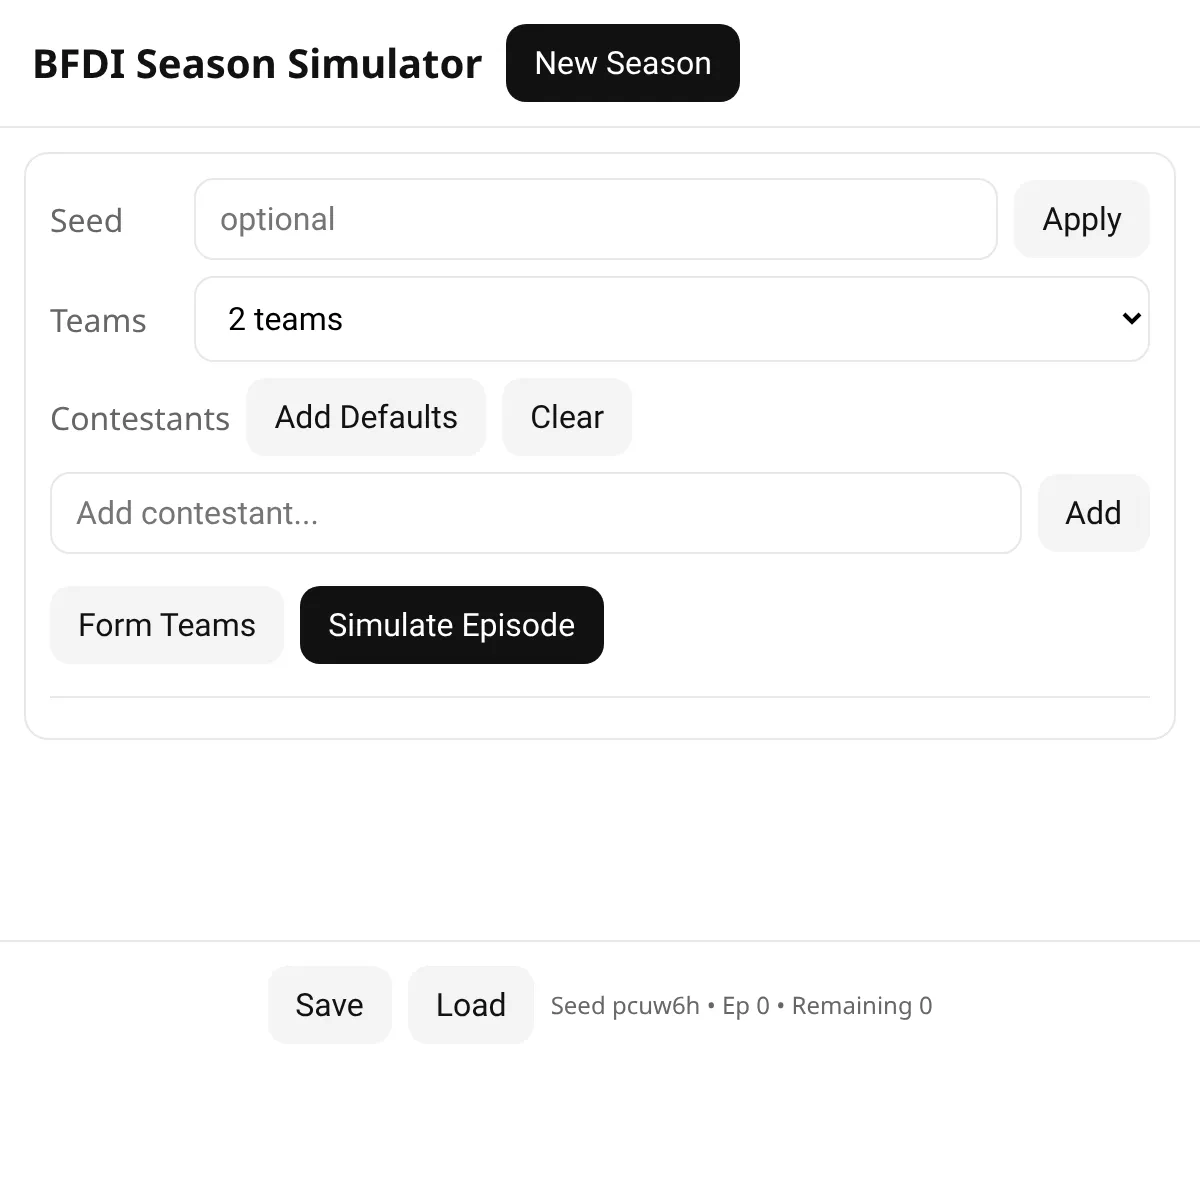Clear the contestants list
Viewport: 1200px width, 1200px height.
pyautogui.click(x=566, y=417)
